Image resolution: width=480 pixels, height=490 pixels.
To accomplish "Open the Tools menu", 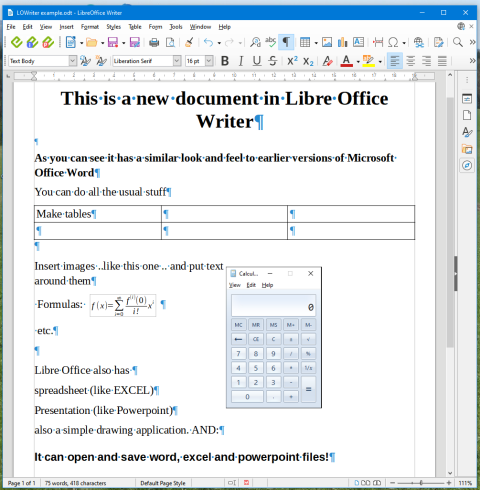I will [x=176, y=27].
